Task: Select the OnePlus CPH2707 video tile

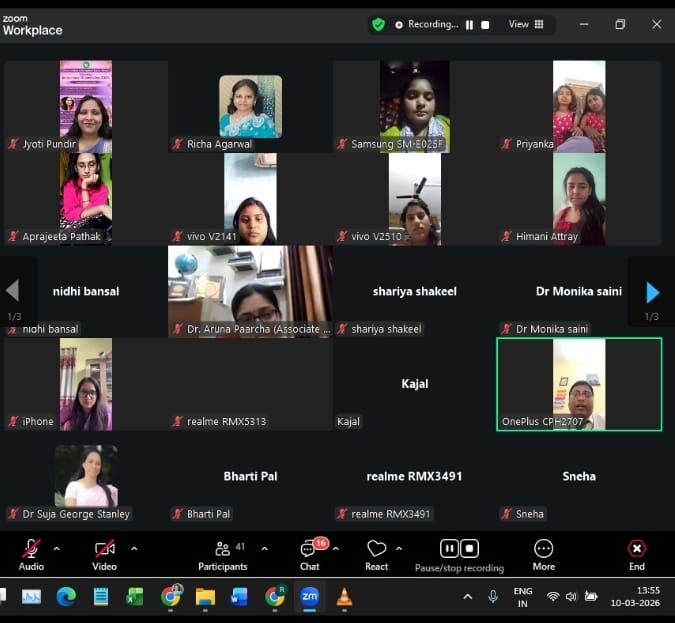Action: 579,384
